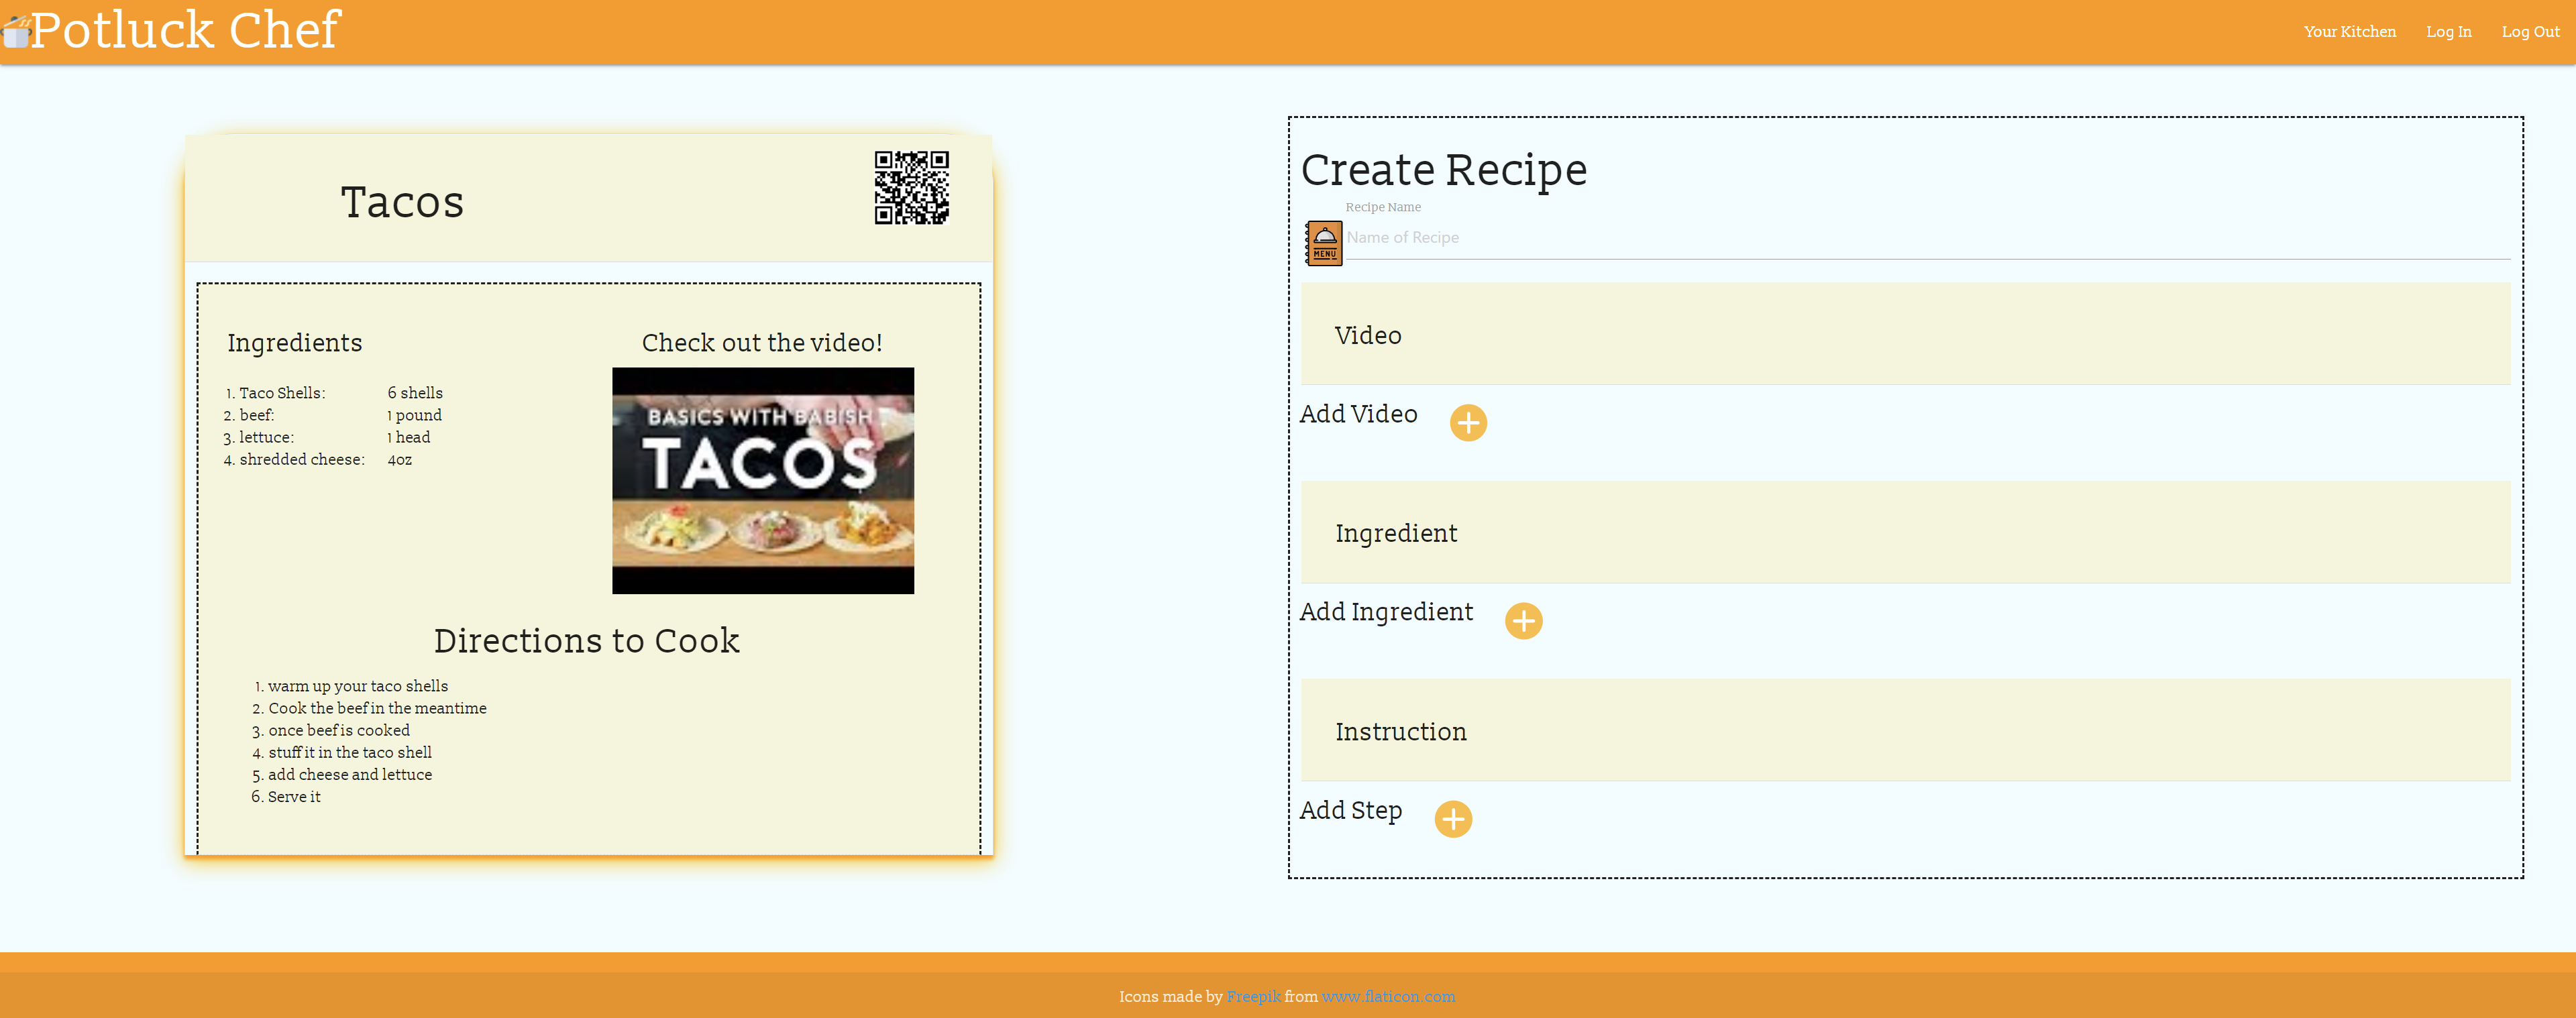Click the Directions to Cook heading
The image size is (2576, 1018).
(x=587, y=640)
